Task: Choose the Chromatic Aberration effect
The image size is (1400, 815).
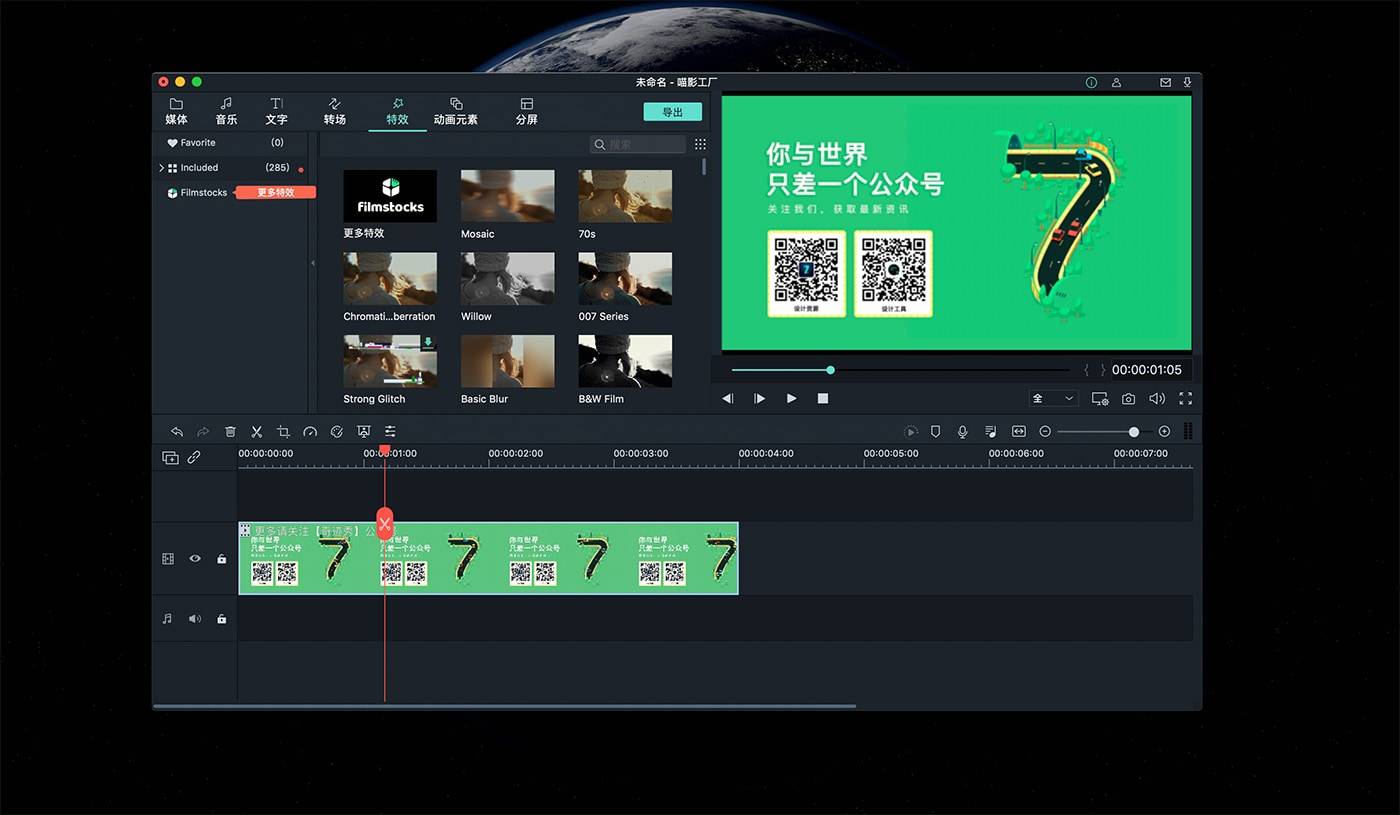Action: 390,278
